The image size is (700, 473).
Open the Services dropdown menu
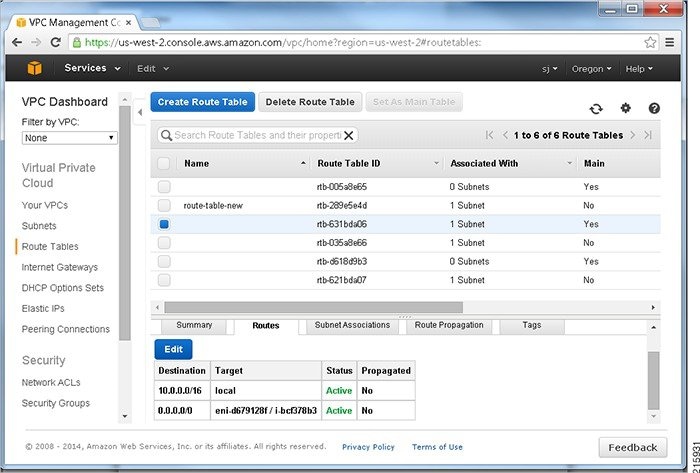[92, 68]
